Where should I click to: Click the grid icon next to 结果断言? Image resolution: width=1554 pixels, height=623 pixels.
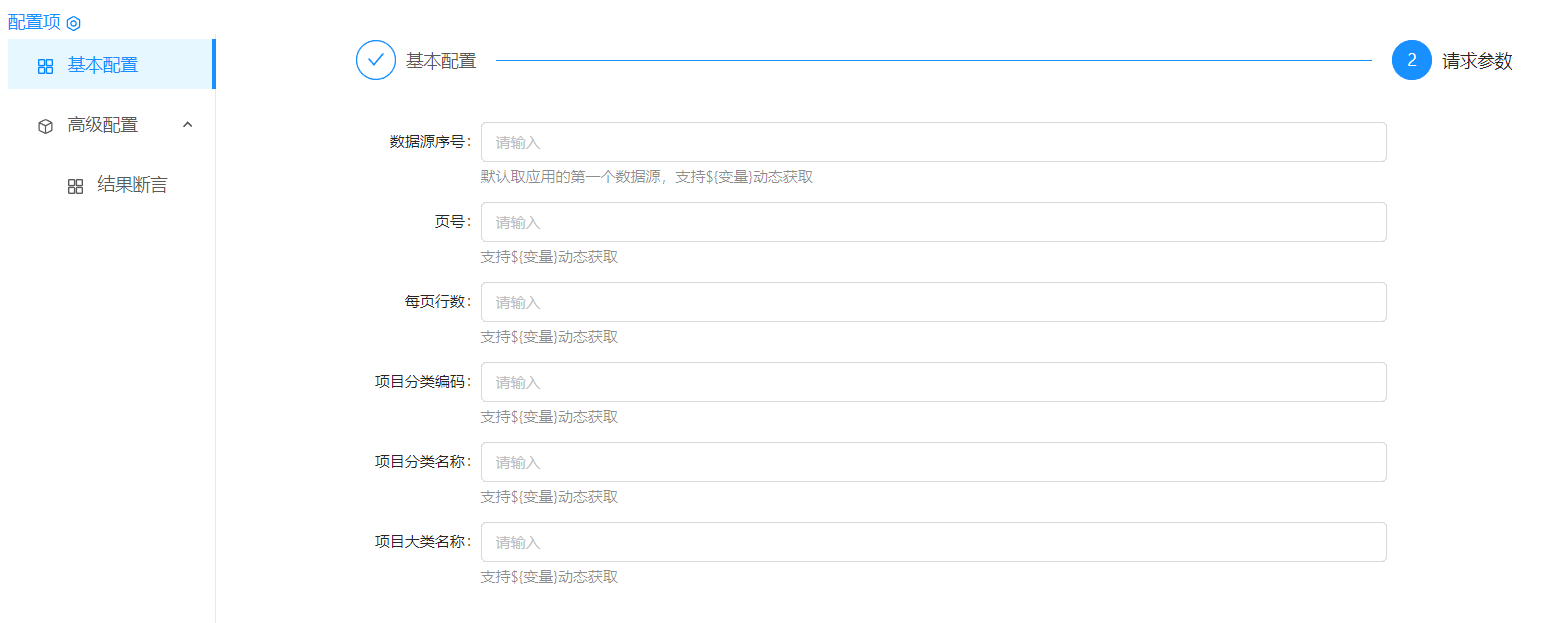(75, 186)
